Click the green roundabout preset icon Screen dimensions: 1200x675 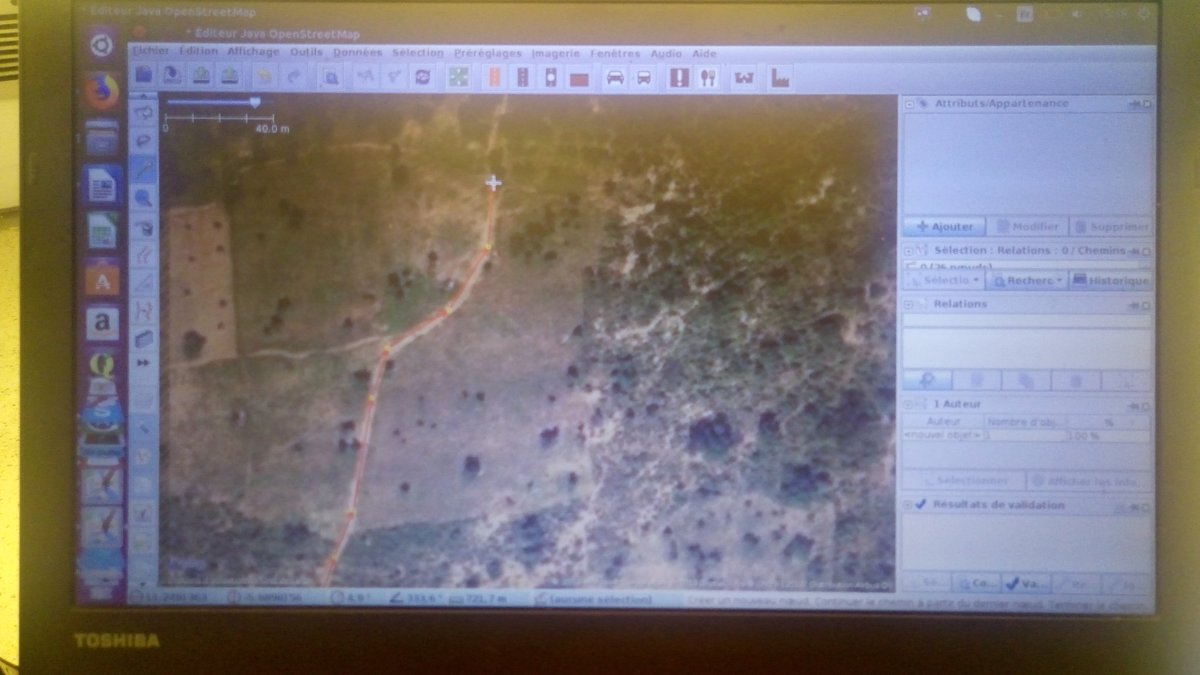[x=458, y=77]
